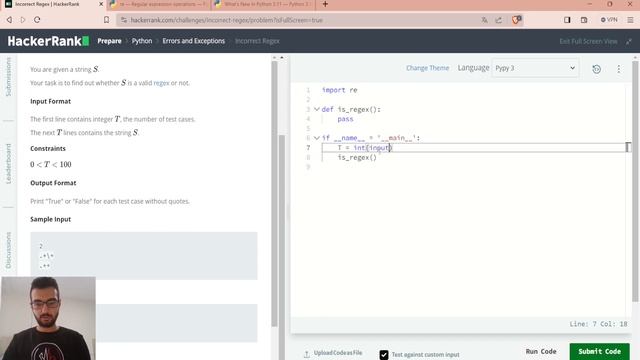The height and width of the screenshot is (360, 640).
Task: Click the Output Format heading
Action: tap(53, 183)
